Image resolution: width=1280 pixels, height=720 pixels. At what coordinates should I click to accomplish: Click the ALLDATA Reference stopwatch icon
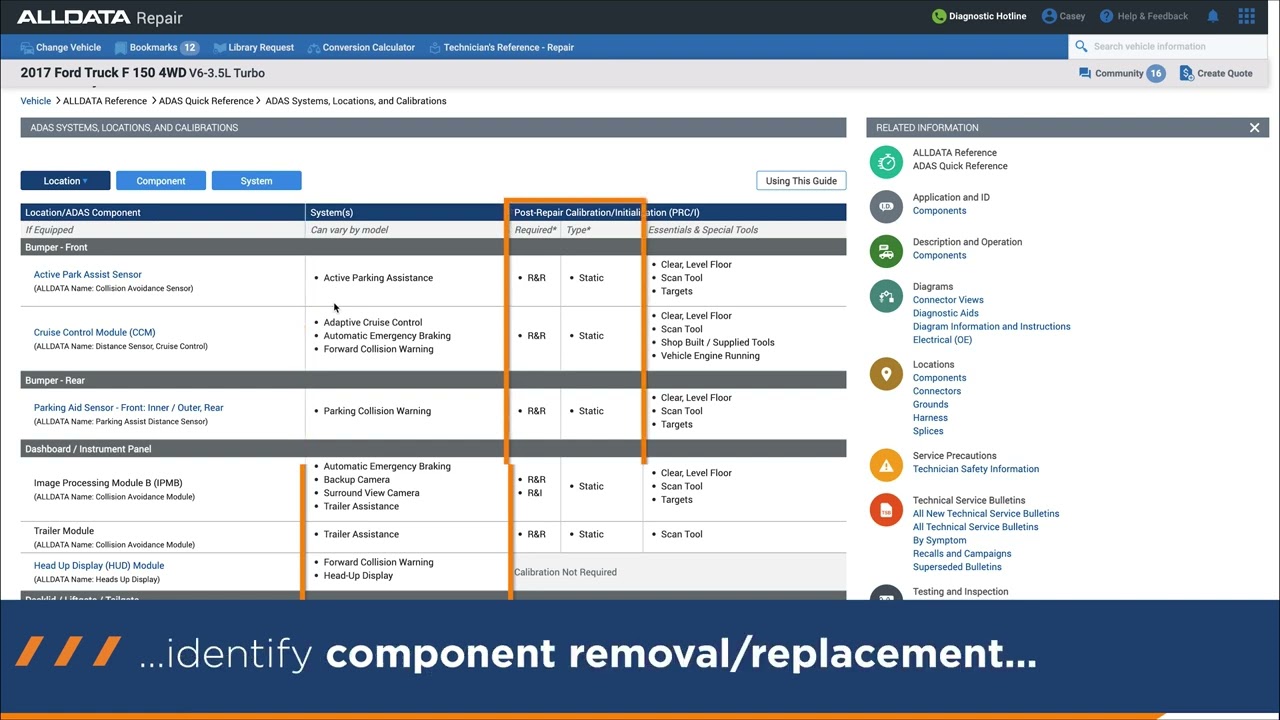(x=886, y=161)
